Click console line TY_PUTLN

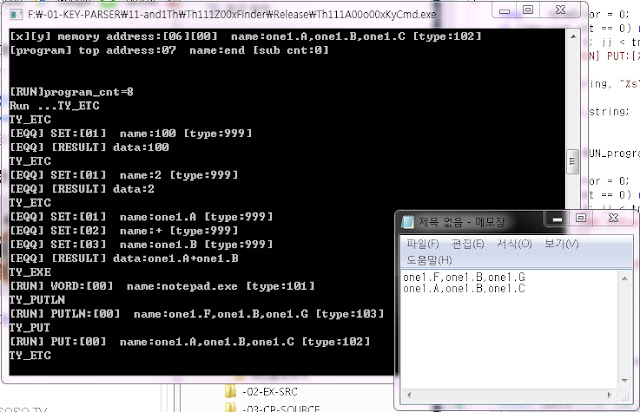click(37, 300)
